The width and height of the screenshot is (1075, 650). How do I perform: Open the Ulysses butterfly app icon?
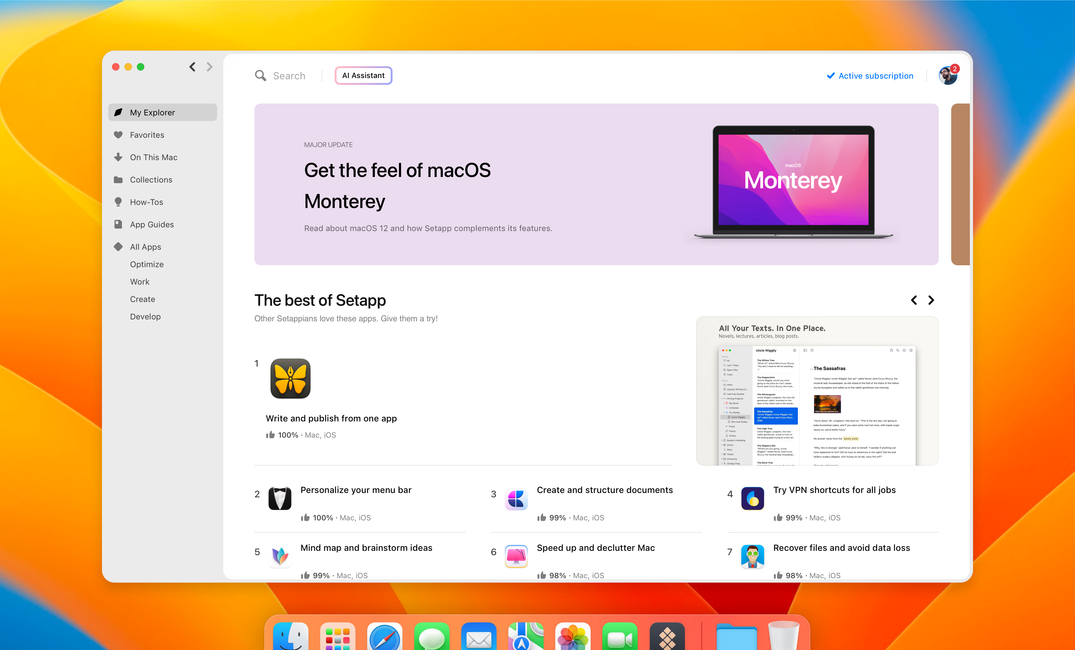coord(290,378)
